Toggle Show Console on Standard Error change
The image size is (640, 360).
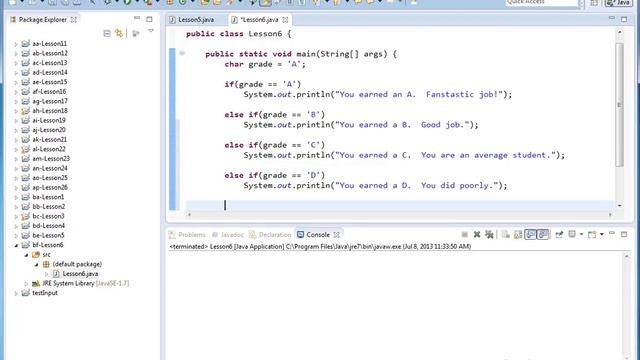[x=543, y=234]
